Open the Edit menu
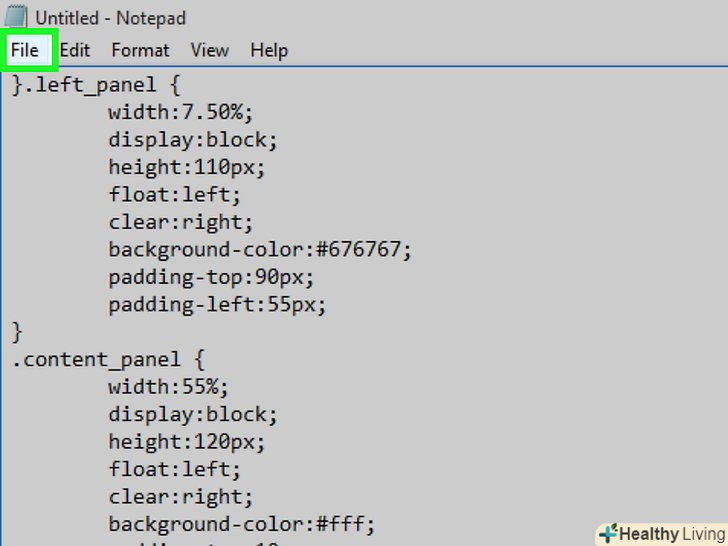The image size is (728, 546). 75,50
